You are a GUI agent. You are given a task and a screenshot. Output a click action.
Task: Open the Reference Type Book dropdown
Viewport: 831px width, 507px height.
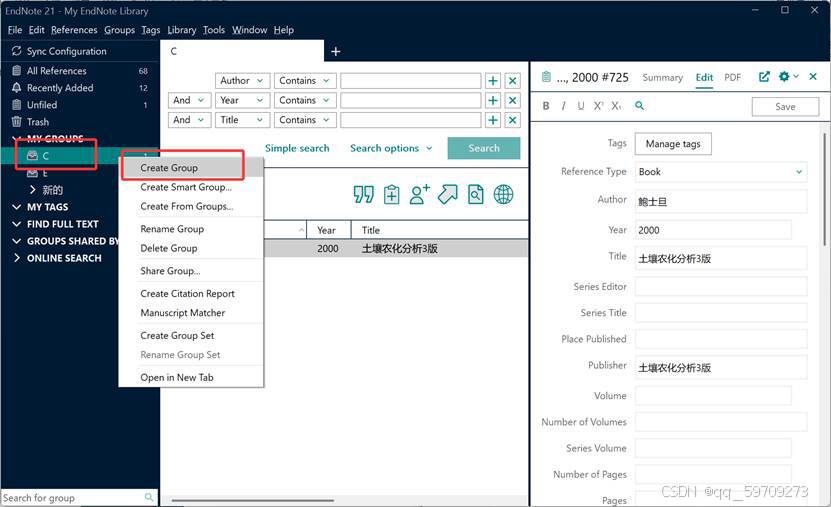[x=721, y=172]
